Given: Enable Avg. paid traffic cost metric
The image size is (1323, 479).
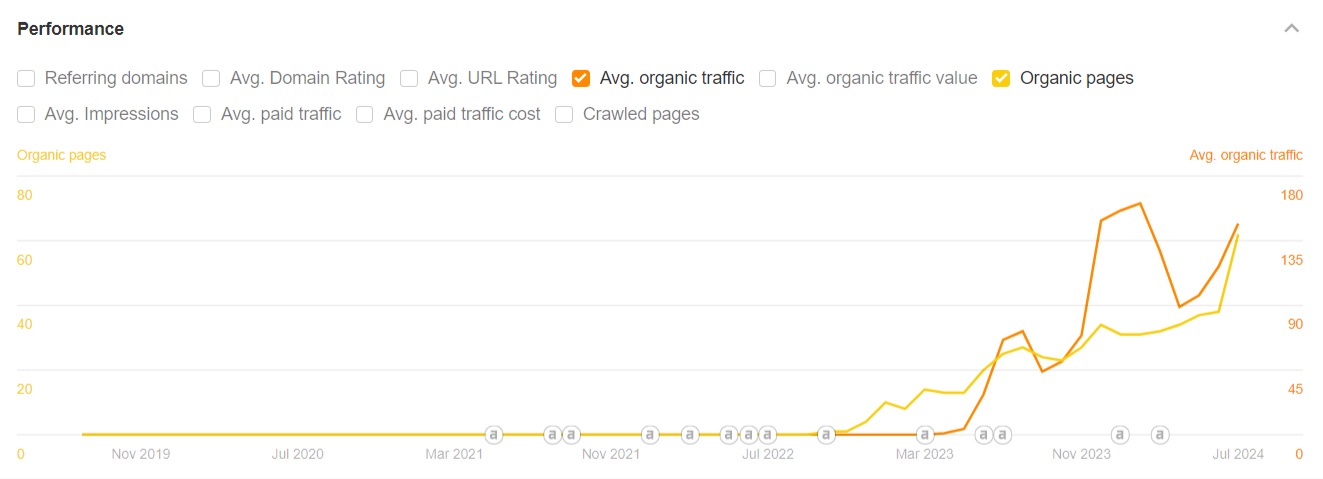Looking at the screenshot, I should [x=365, y=114].
